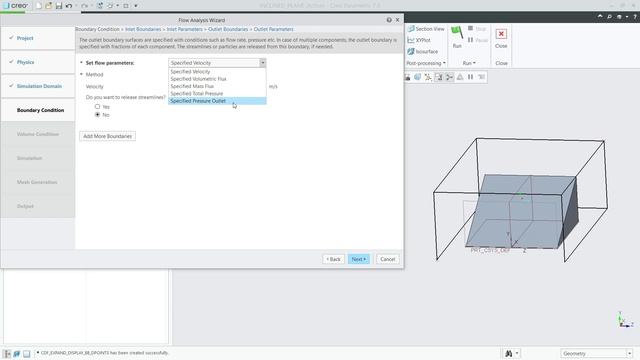Click the Back button
Viewport: 640px width, 360px height.
coord(333,259)
